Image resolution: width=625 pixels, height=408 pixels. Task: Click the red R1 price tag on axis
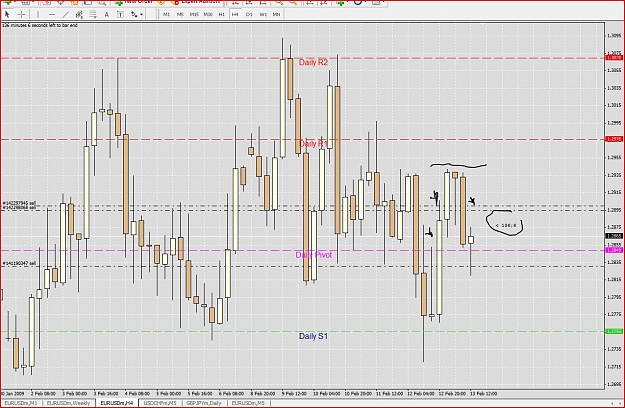tap(614, 139)
